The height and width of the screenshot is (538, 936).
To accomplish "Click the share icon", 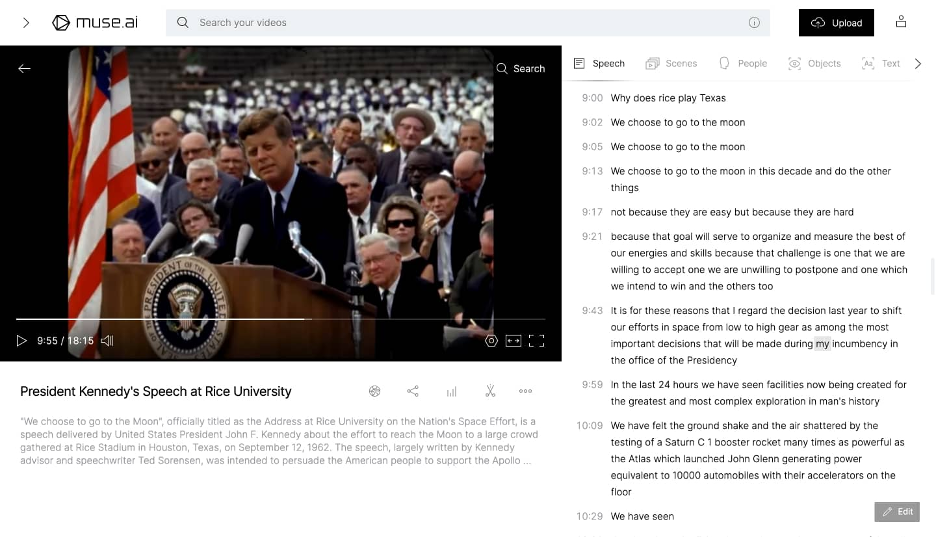I will pyautogui.click(x=413, y=391).
